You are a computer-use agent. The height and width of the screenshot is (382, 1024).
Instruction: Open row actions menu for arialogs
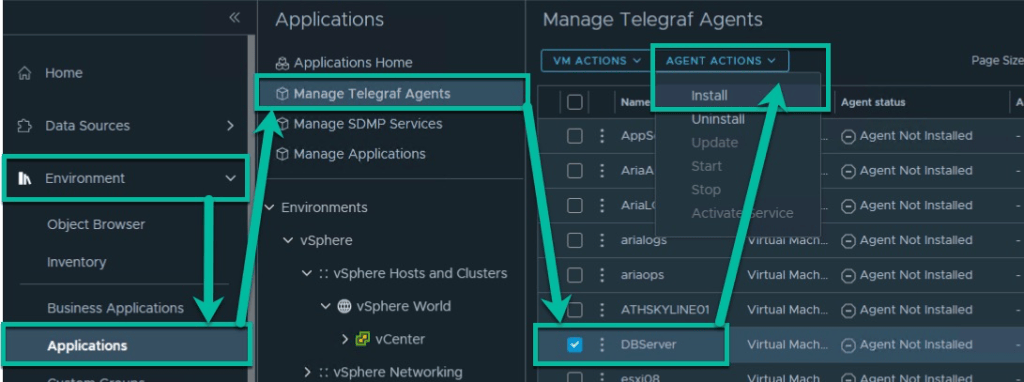click(602, 240)
